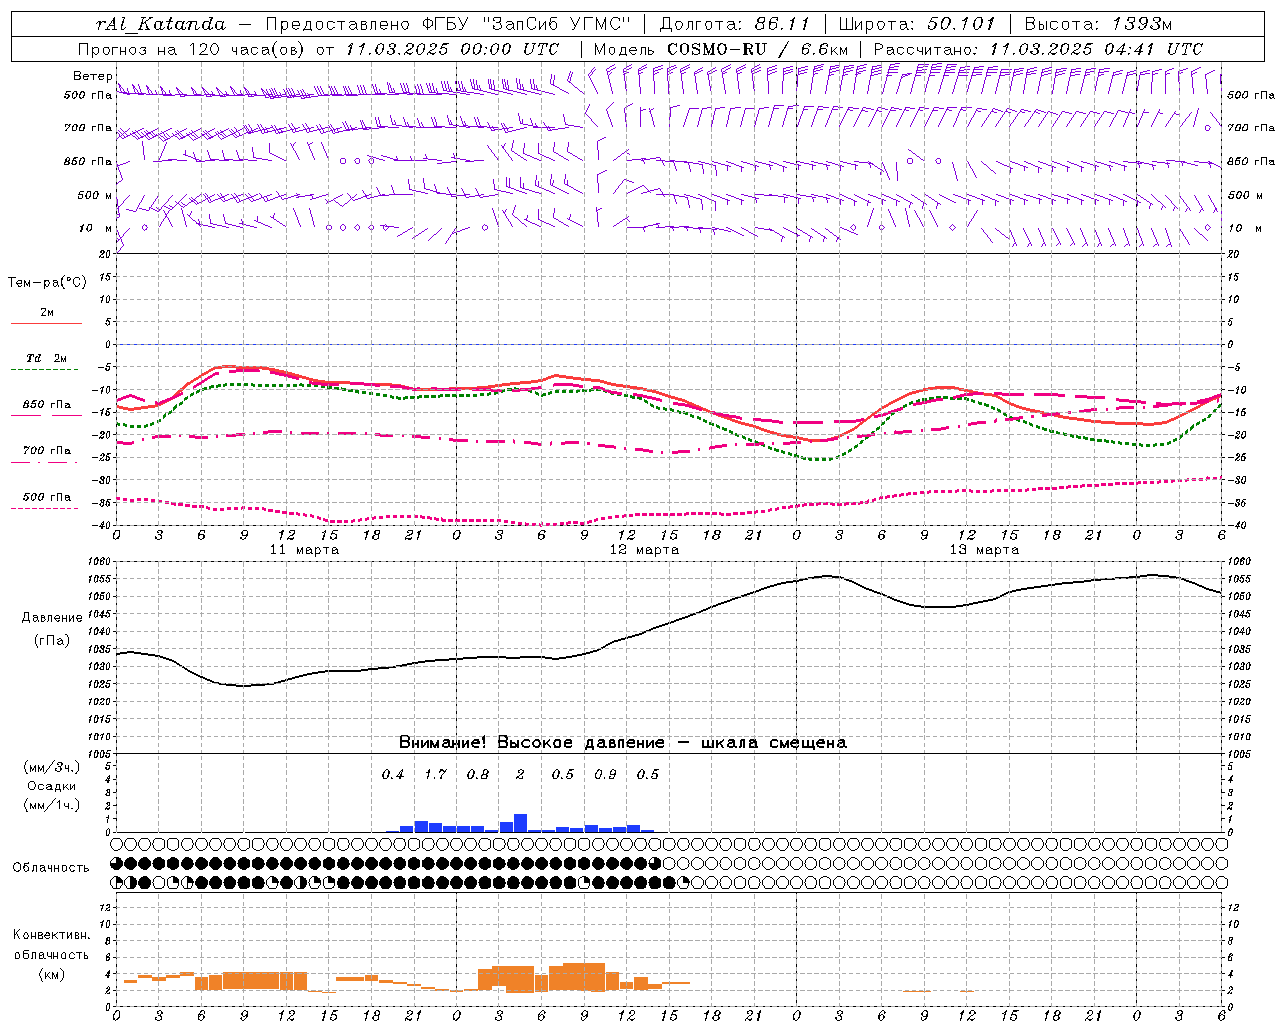The image size is (1280, 1024).
Task: Click the 0.9 three-hour precipitation value
Action: point(605,775)
